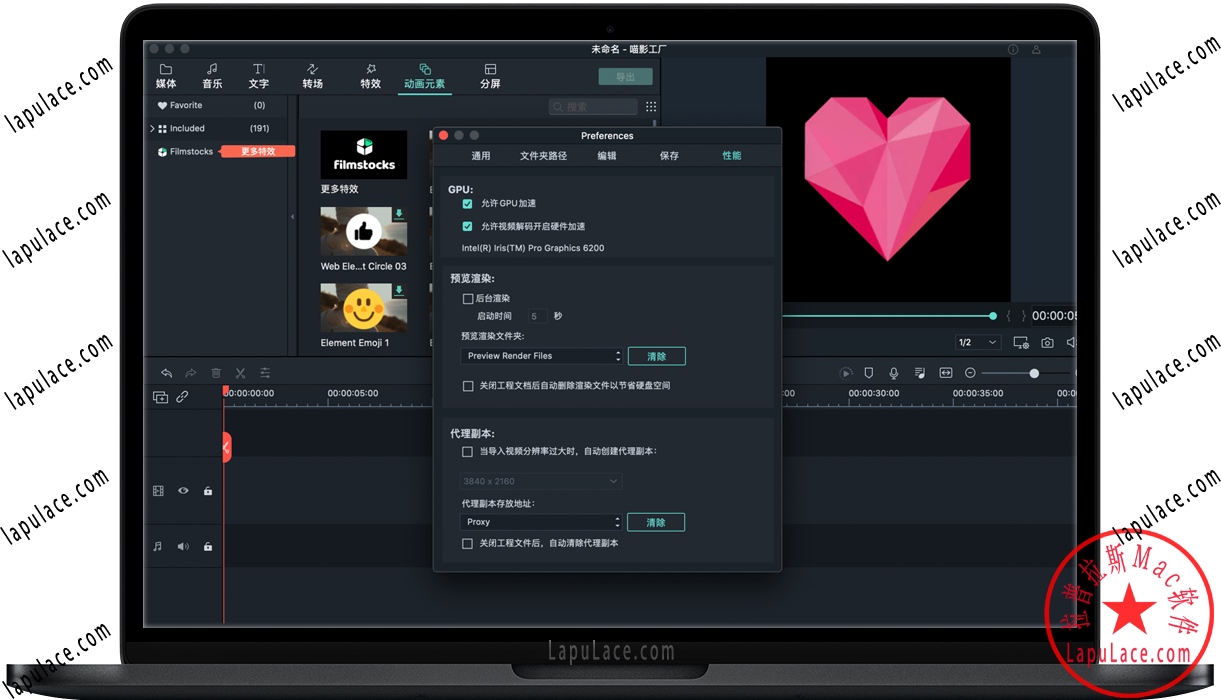This screenshot has width=1221, height=700.
Task: Click the voiceover microphone icon
Action: coord(894,373)
